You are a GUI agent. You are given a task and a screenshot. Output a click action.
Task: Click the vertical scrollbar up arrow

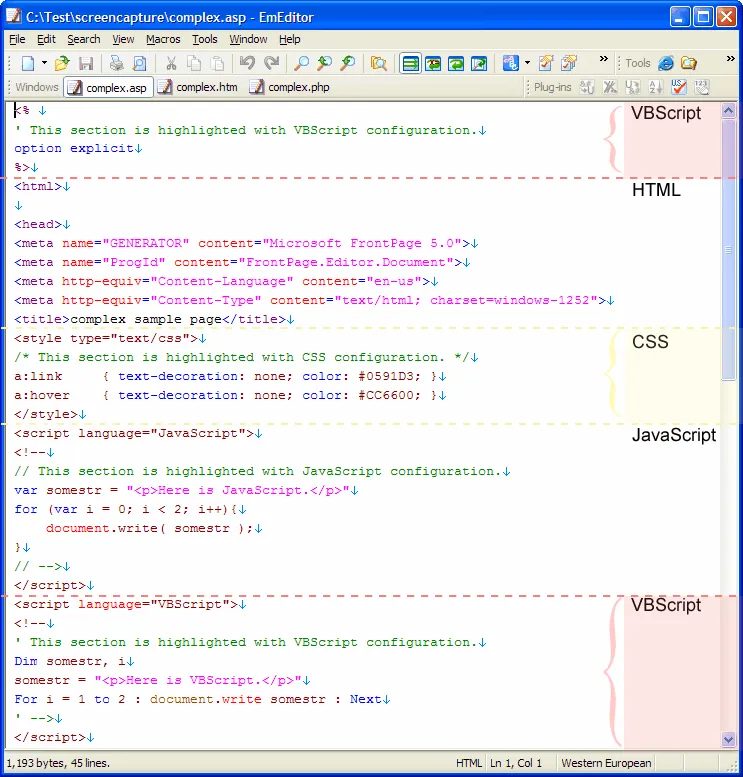tap(728, 111)
